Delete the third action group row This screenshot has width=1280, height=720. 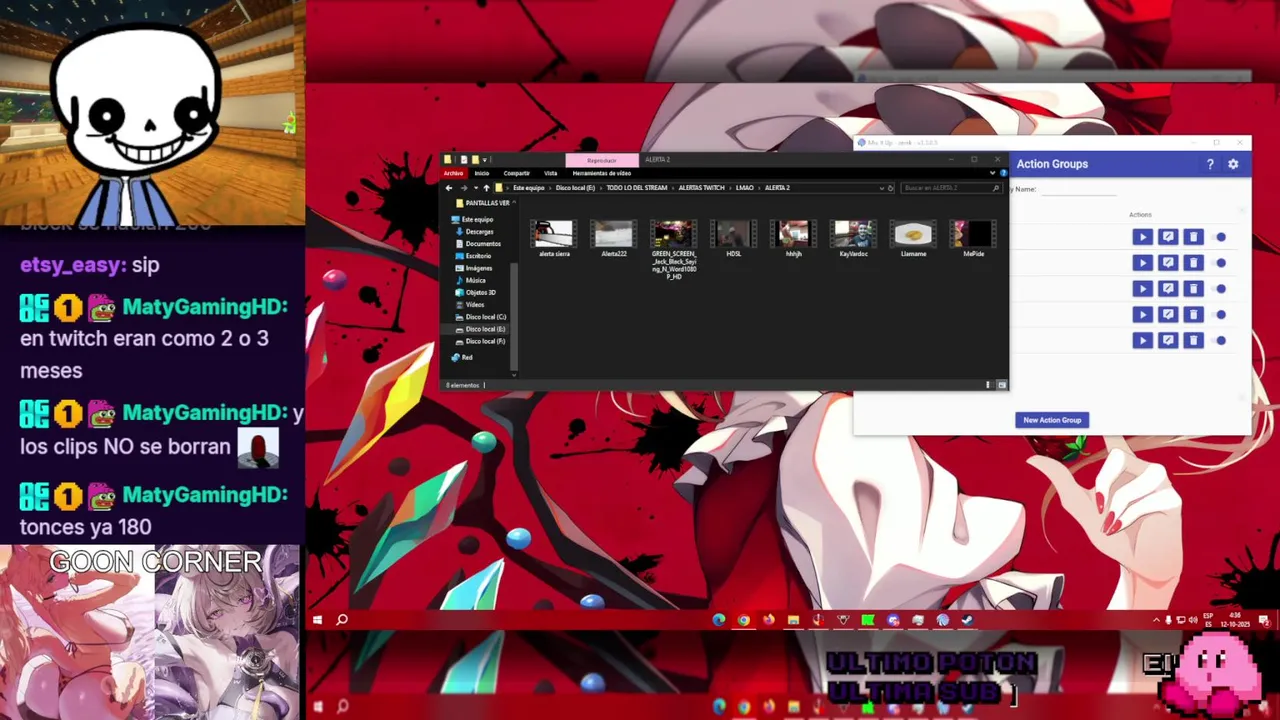point(1193,289)
